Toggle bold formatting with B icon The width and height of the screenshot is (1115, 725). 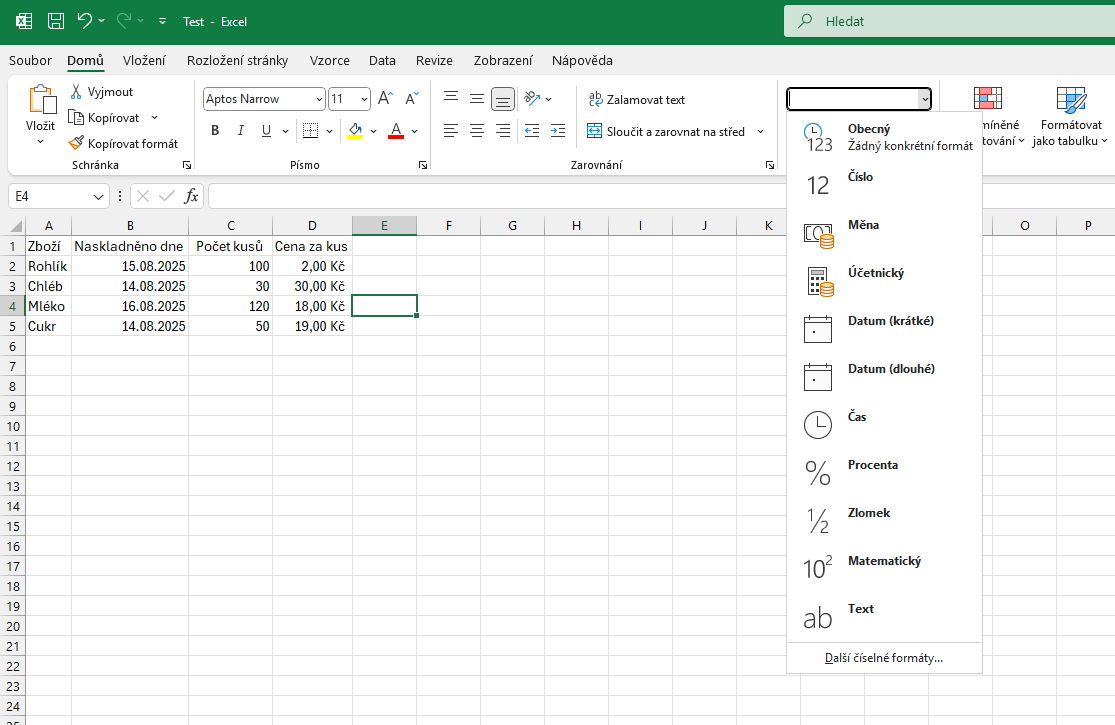click(x=214, y=129)
